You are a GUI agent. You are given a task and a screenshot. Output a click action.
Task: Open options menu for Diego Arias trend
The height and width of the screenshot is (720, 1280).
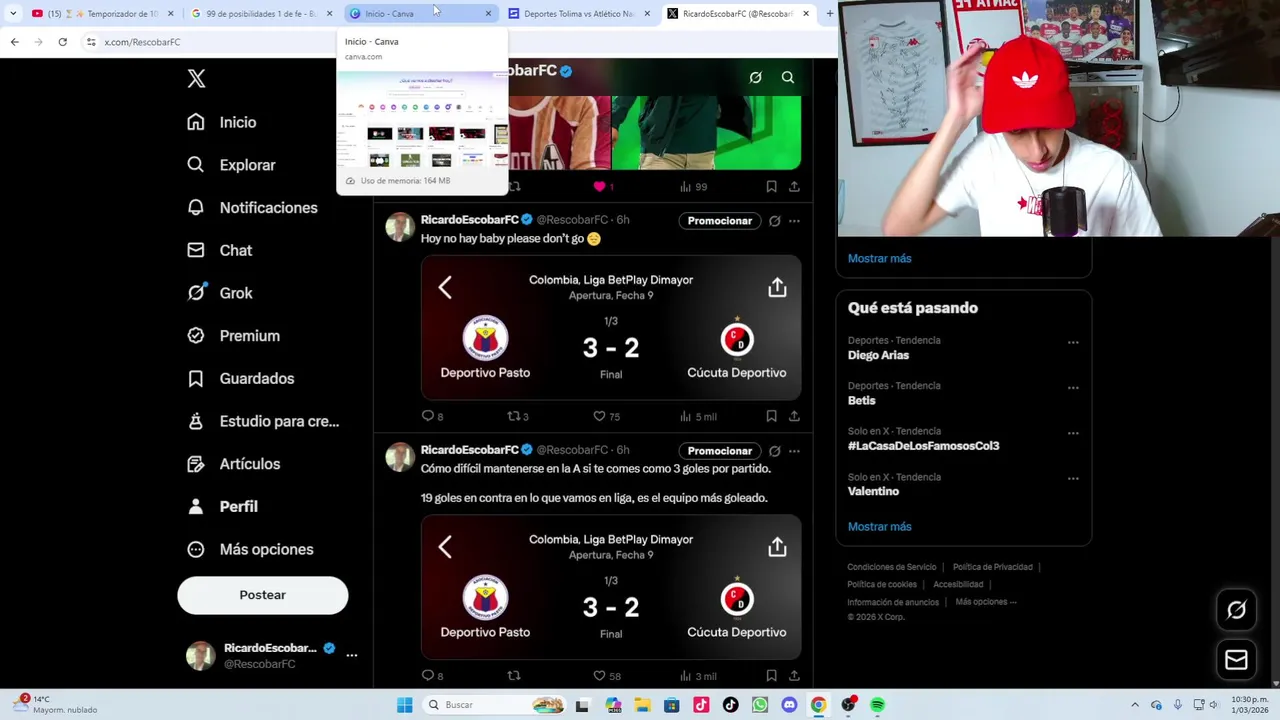click(1073, 342)
